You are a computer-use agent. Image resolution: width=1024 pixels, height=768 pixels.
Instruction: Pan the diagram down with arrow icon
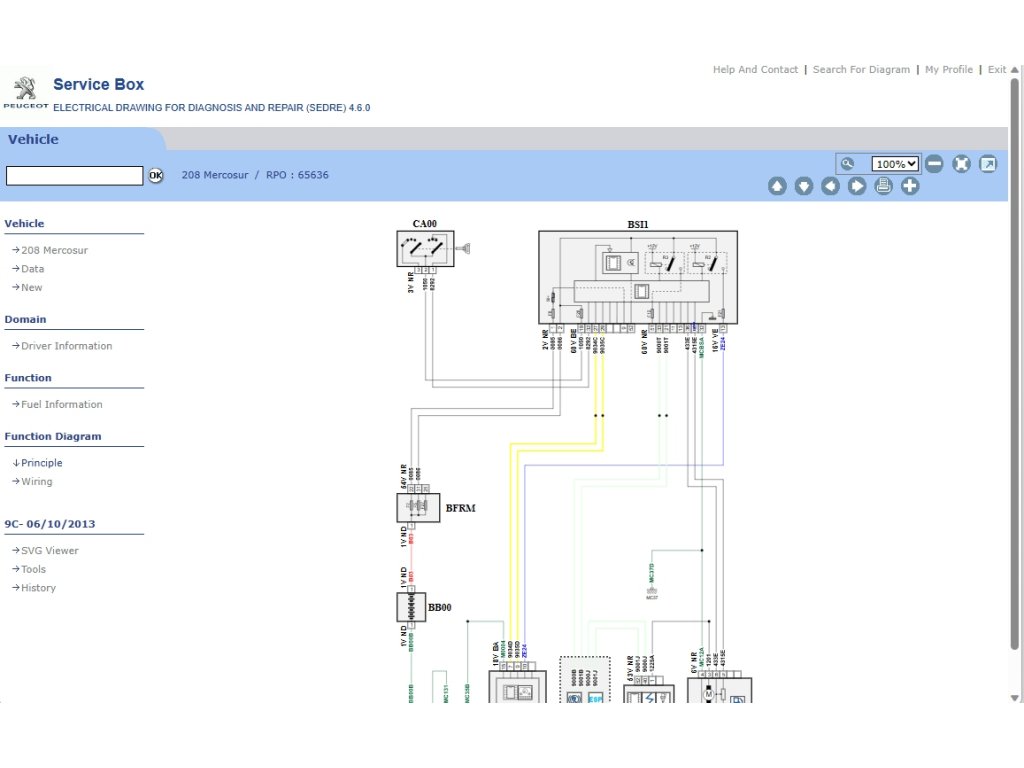point(804,186)
